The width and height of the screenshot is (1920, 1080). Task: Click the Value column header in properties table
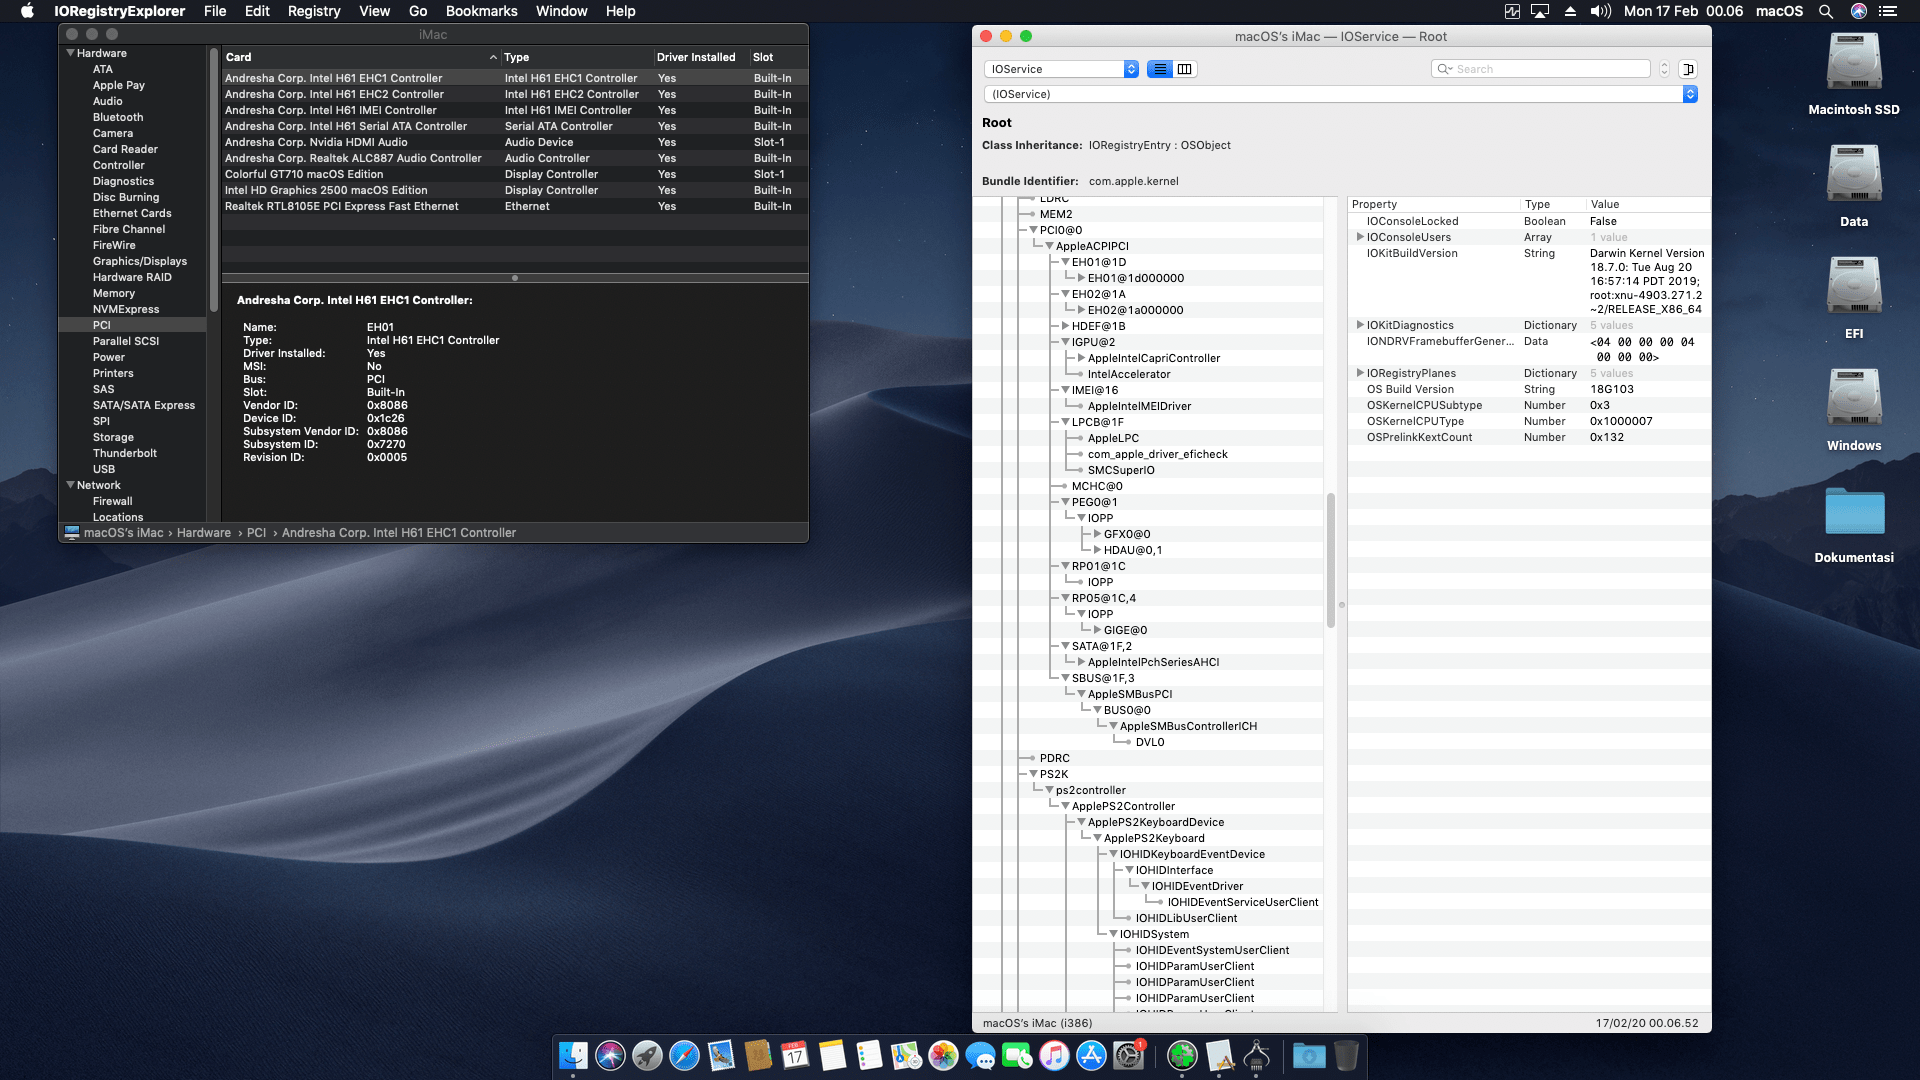(x=1646, y=204)
